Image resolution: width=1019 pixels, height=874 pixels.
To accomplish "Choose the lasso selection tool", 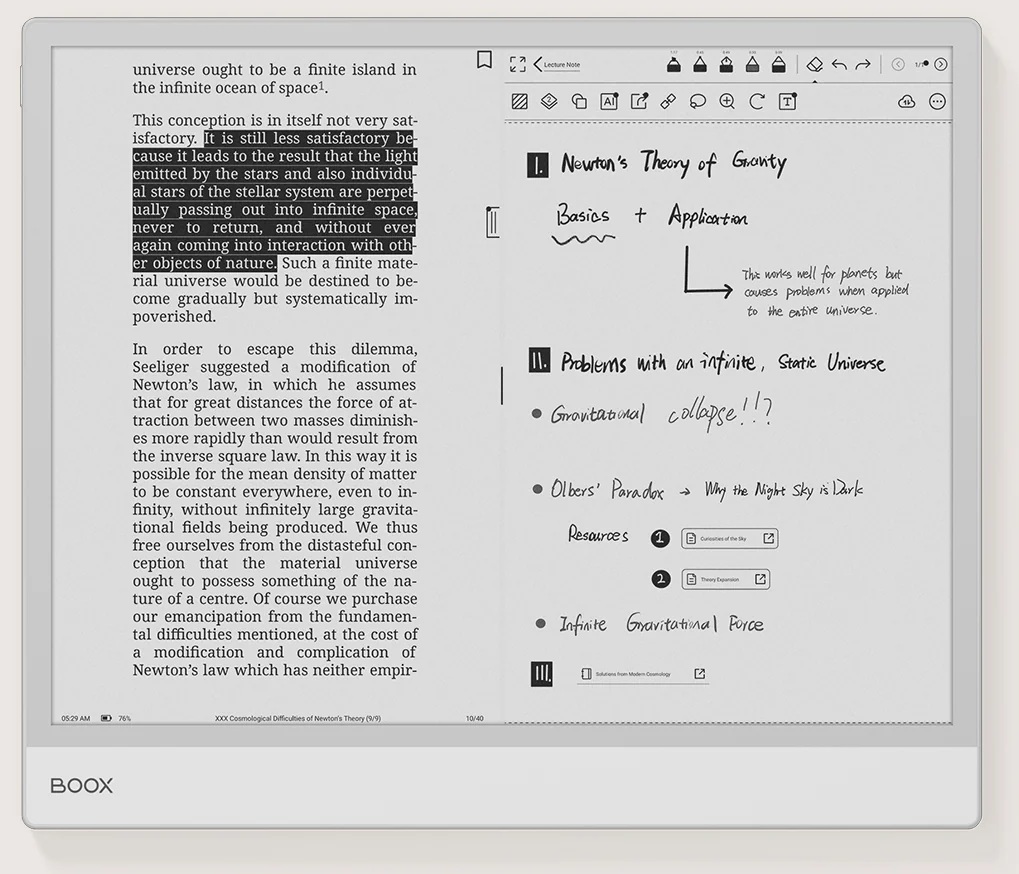I will pos(697,101).
